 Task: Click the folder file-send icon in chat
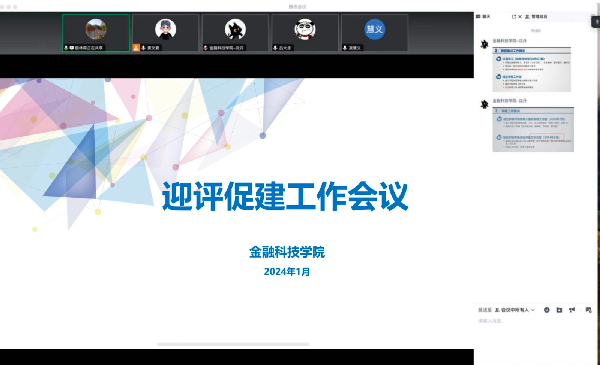(x=559, y=310)
